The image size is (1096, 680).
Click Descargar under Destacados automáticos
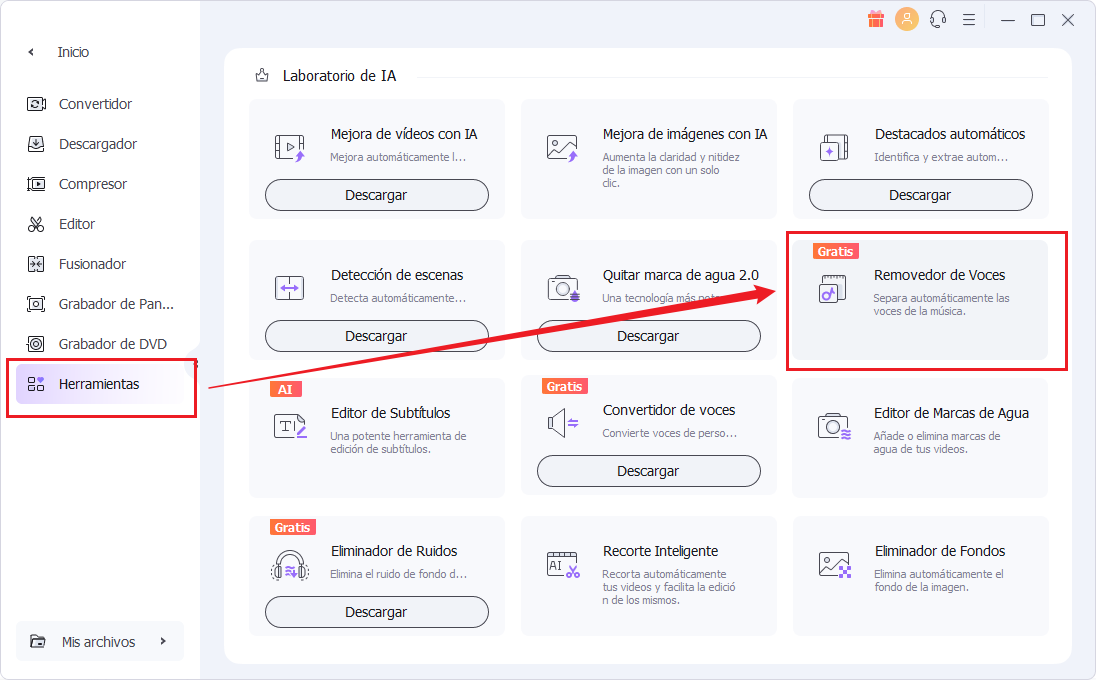(920, 195)
